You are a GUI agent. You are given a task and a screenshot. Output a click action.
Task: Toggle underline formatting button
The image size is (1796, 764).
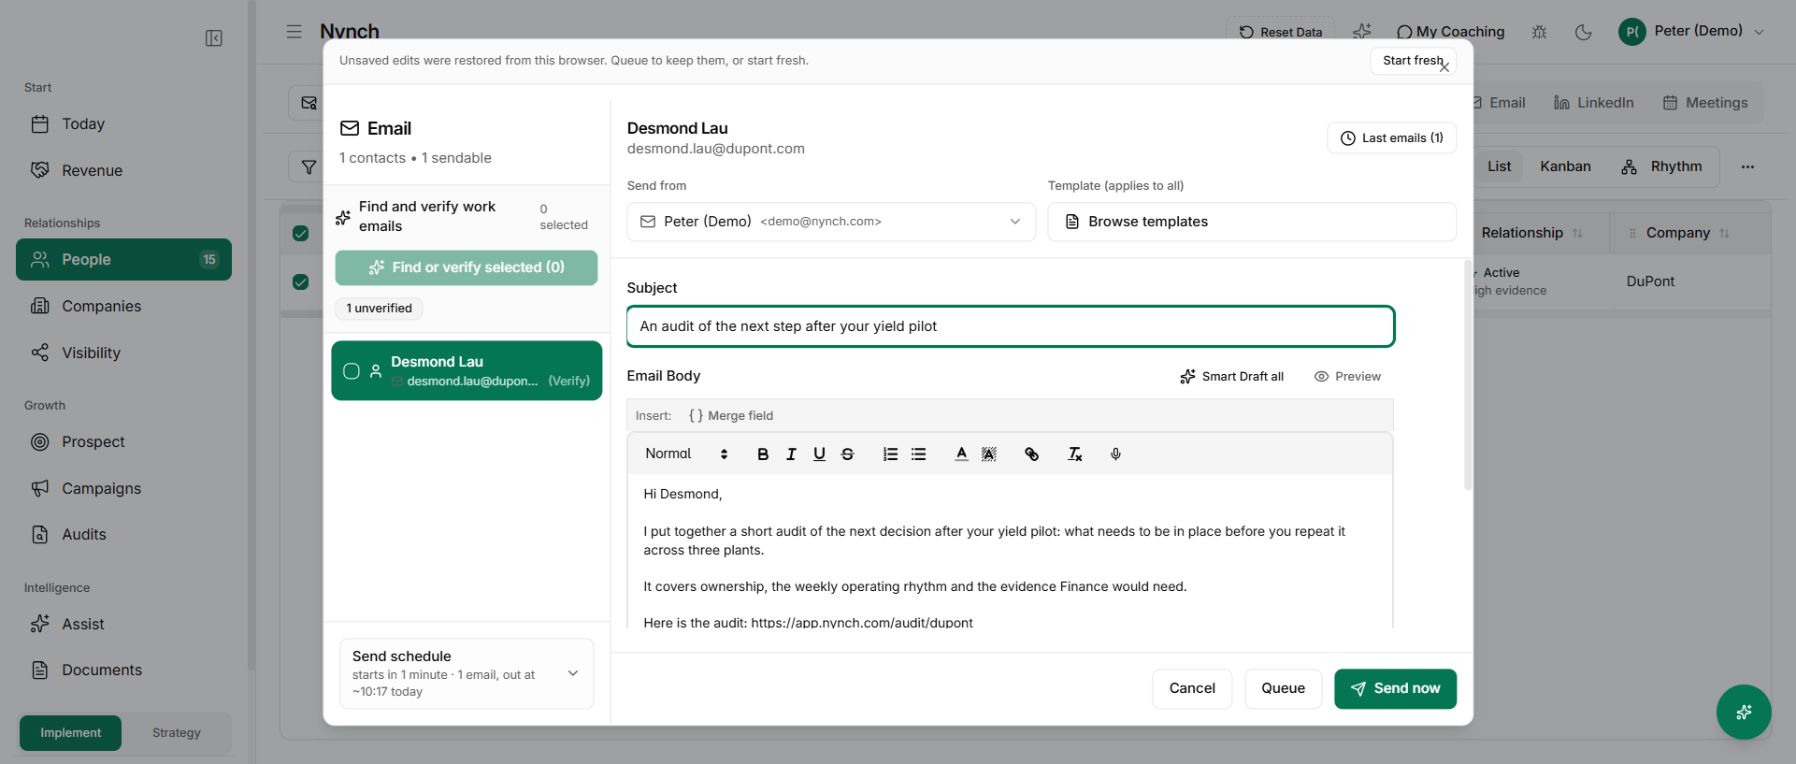pyautogui.click(x=819, y=454)
